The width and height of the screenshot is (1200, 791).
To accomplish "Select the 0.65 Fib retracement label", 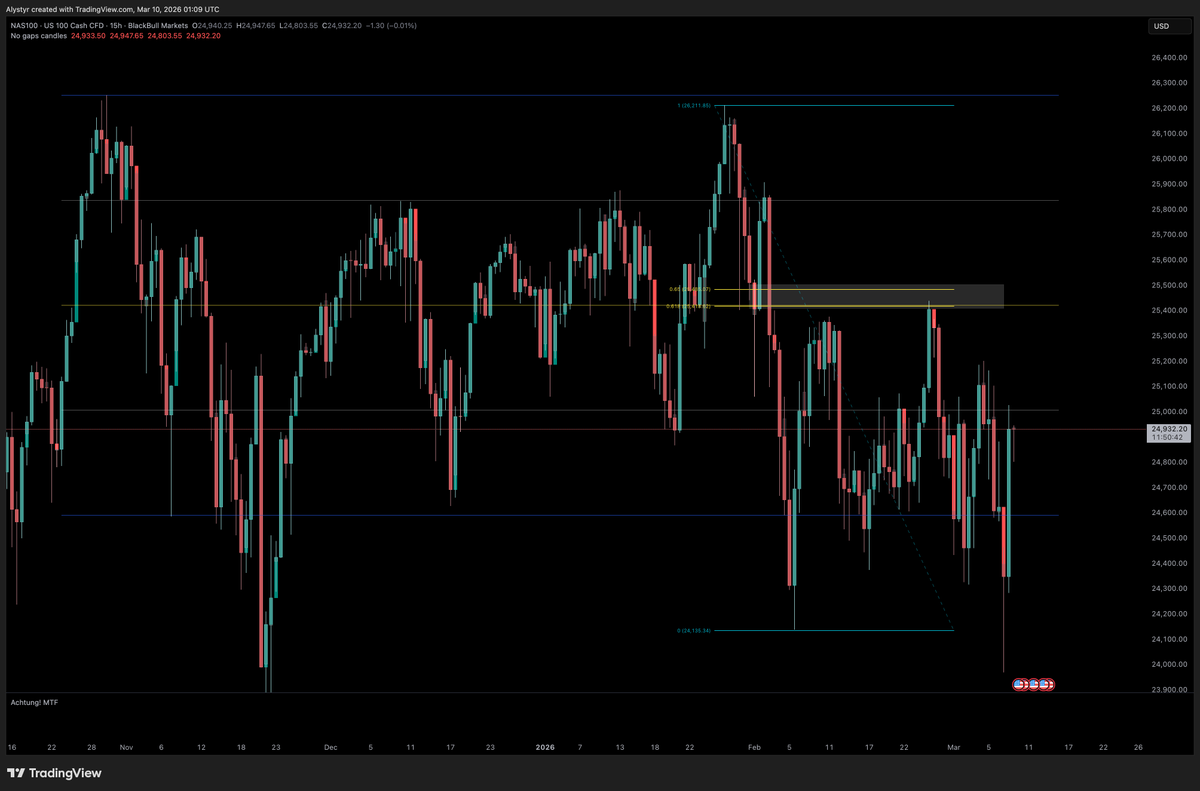I will pyautogui.click(x=689, y=290).
